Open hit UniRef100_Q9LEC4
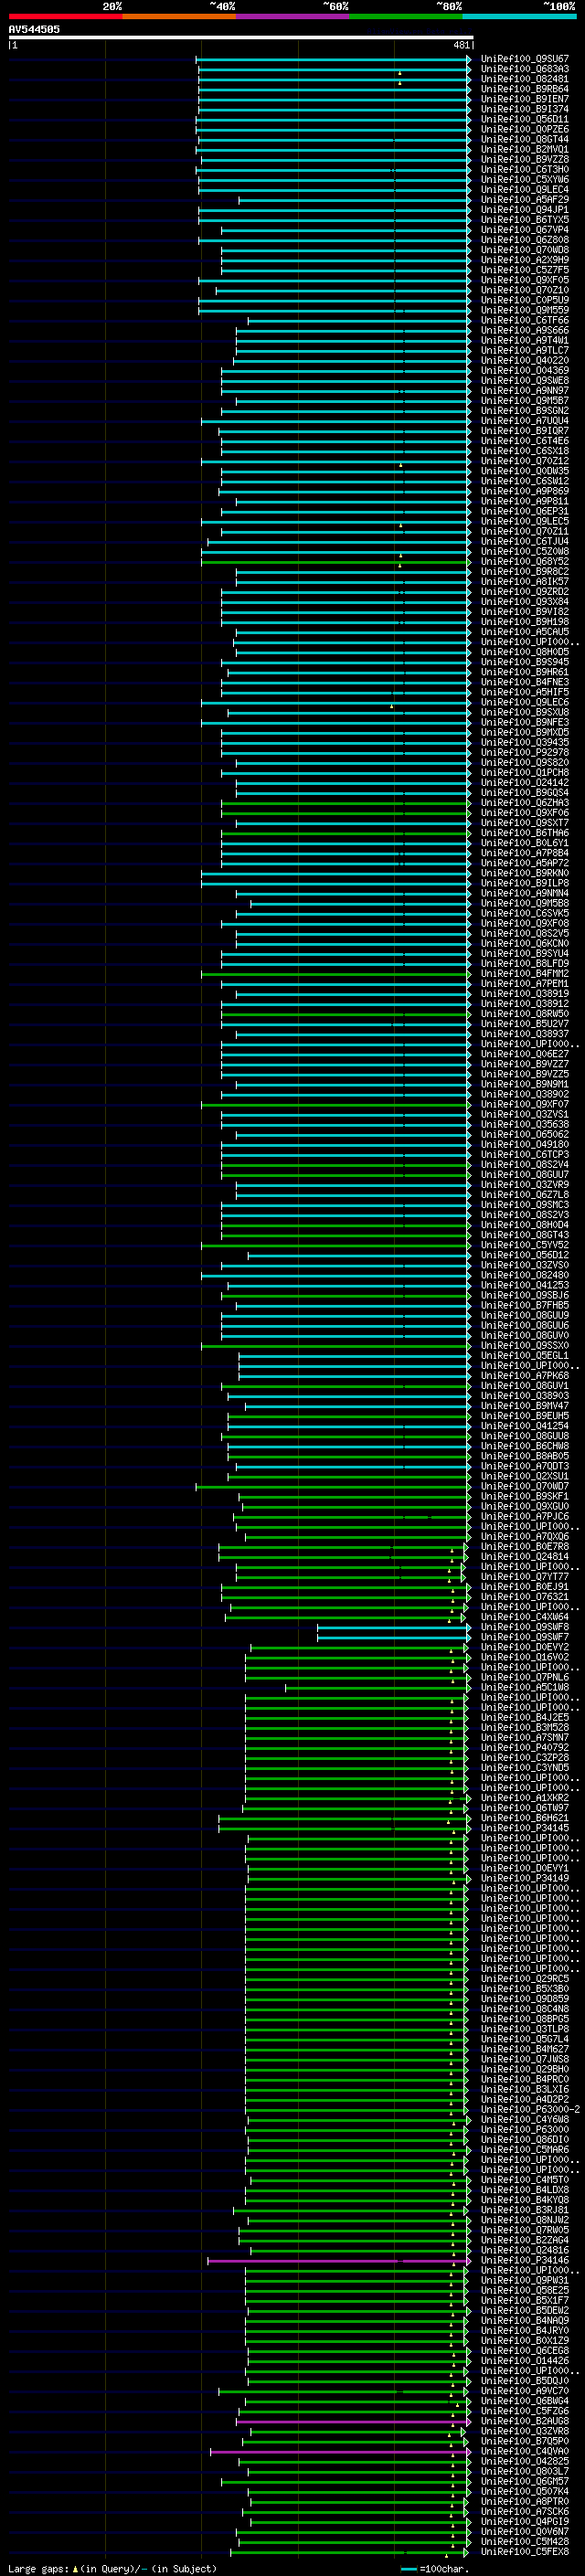The width and height of the screenshot is (585, 2576). (x=525, y=190)
